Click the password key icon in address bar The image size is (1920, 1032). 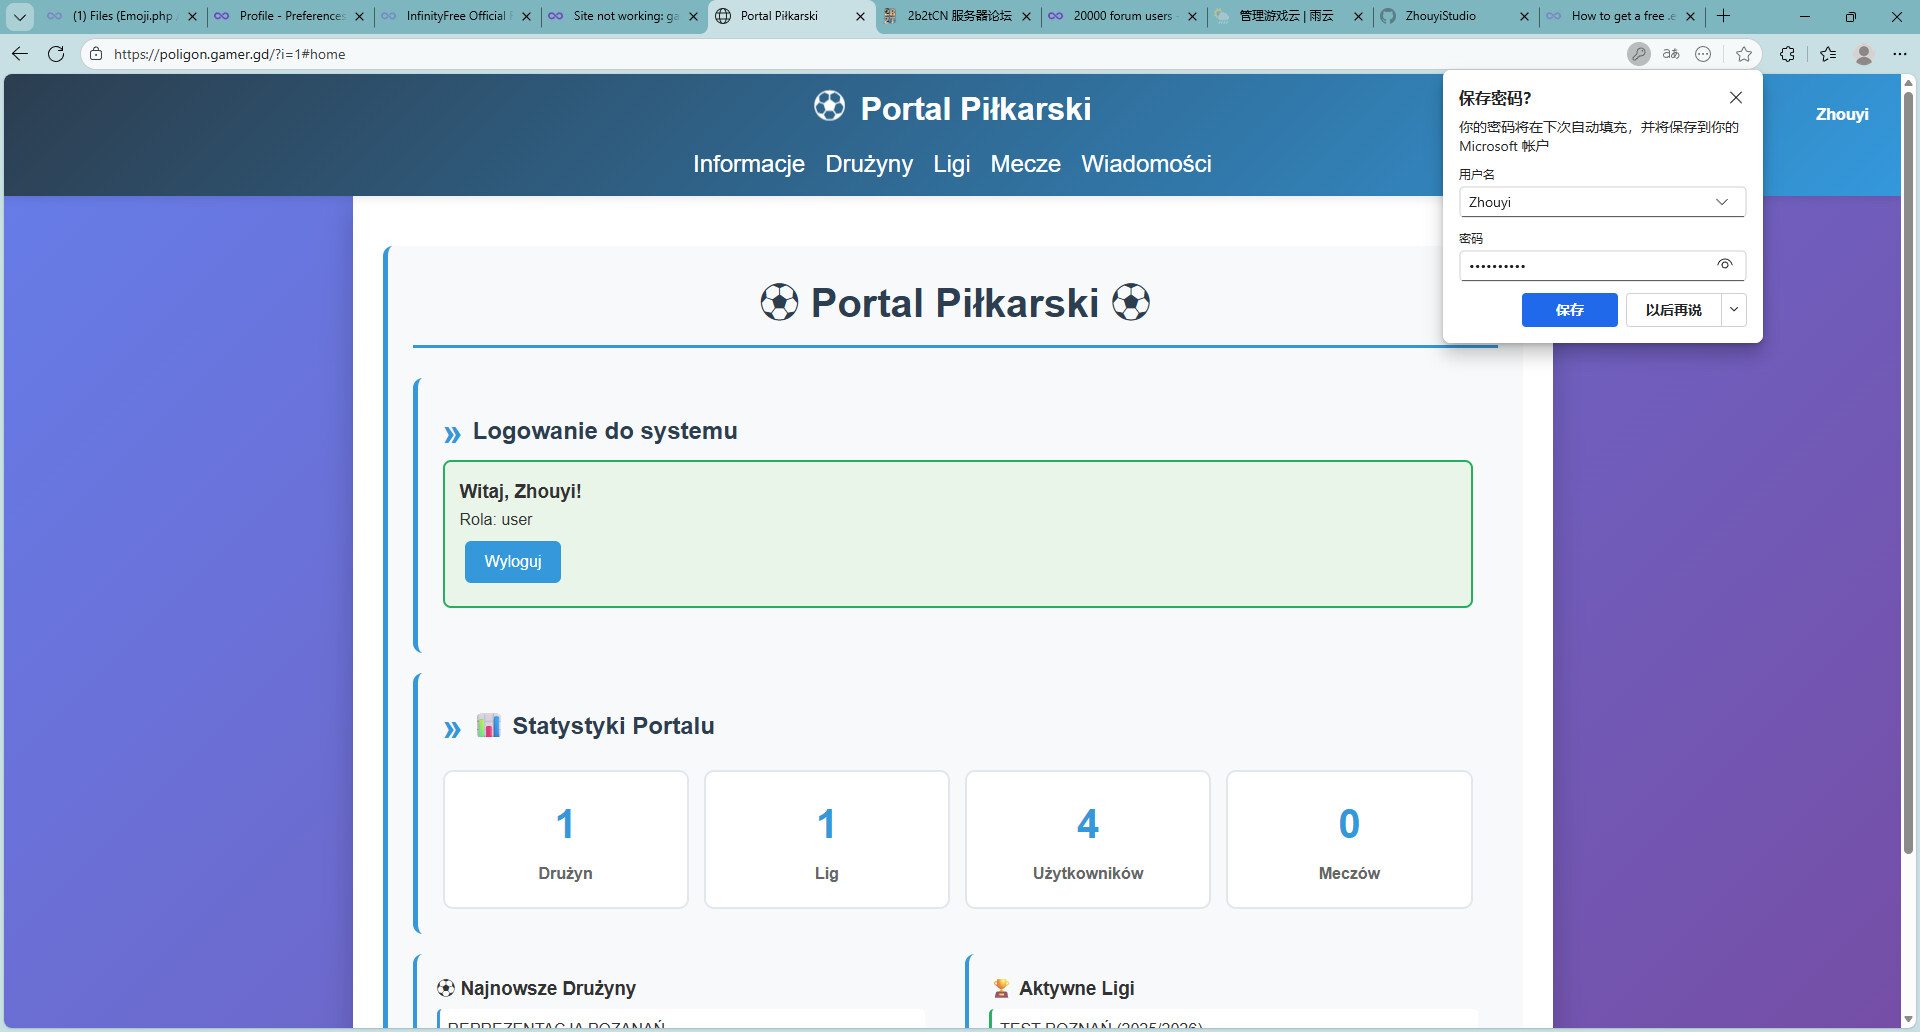click(x=1638, y=54)
